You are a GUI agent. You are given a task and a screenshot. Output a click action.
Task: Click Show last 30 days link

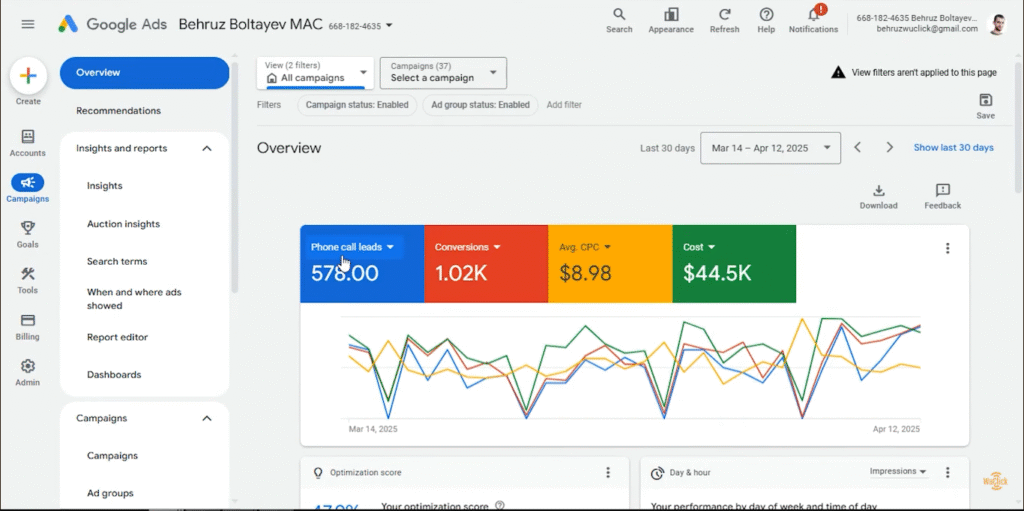click(953, 148)
